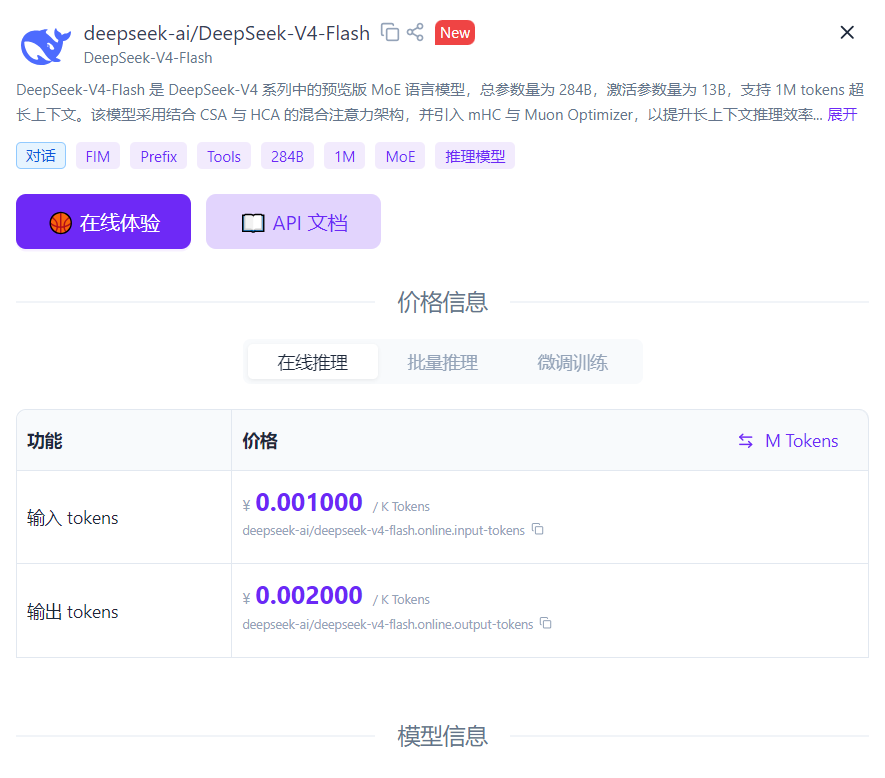
Task: Switch to the 微调训练 tab
Action: coord(572,362)
